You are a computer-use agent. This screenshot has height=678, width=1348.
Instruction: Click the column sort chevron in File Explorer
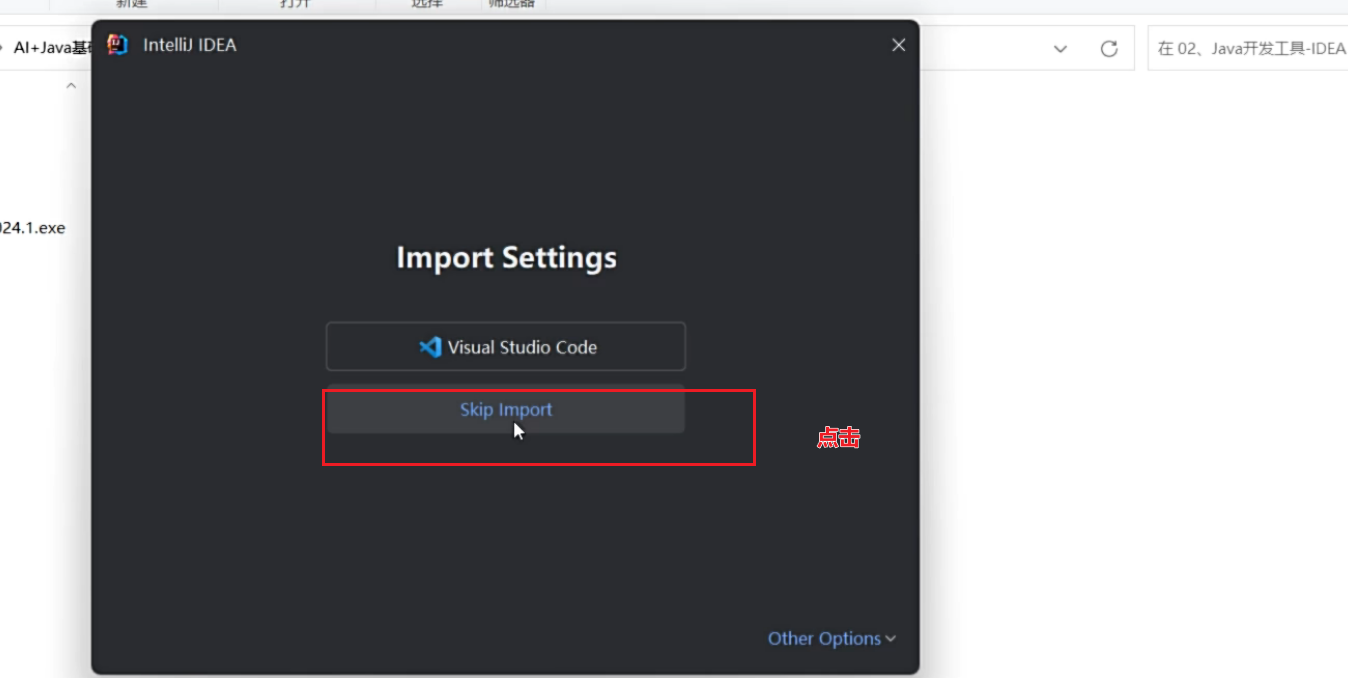tap(71, 86)
